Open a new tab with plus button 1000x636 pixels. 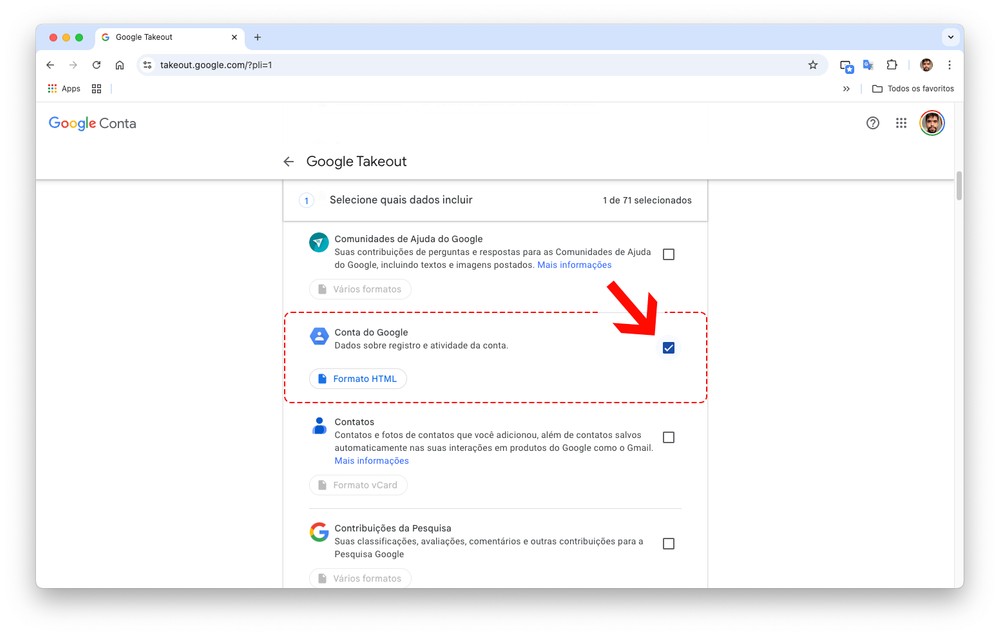[x=257, y=37]
